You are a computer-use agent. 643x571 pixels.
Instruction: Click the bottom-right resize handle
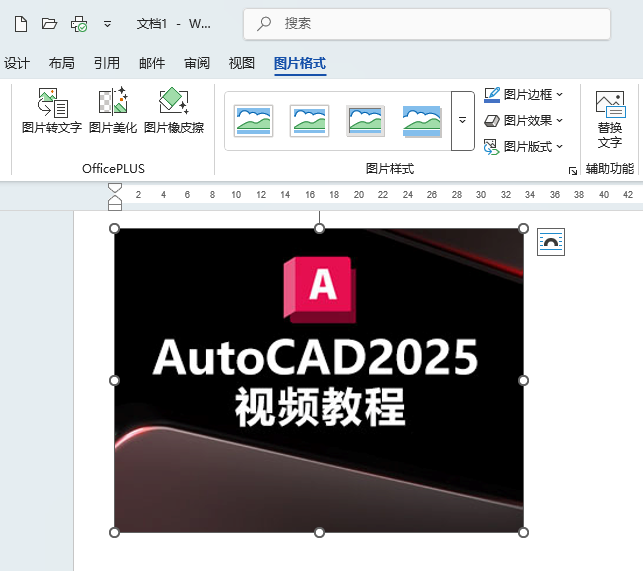(523, 532)
